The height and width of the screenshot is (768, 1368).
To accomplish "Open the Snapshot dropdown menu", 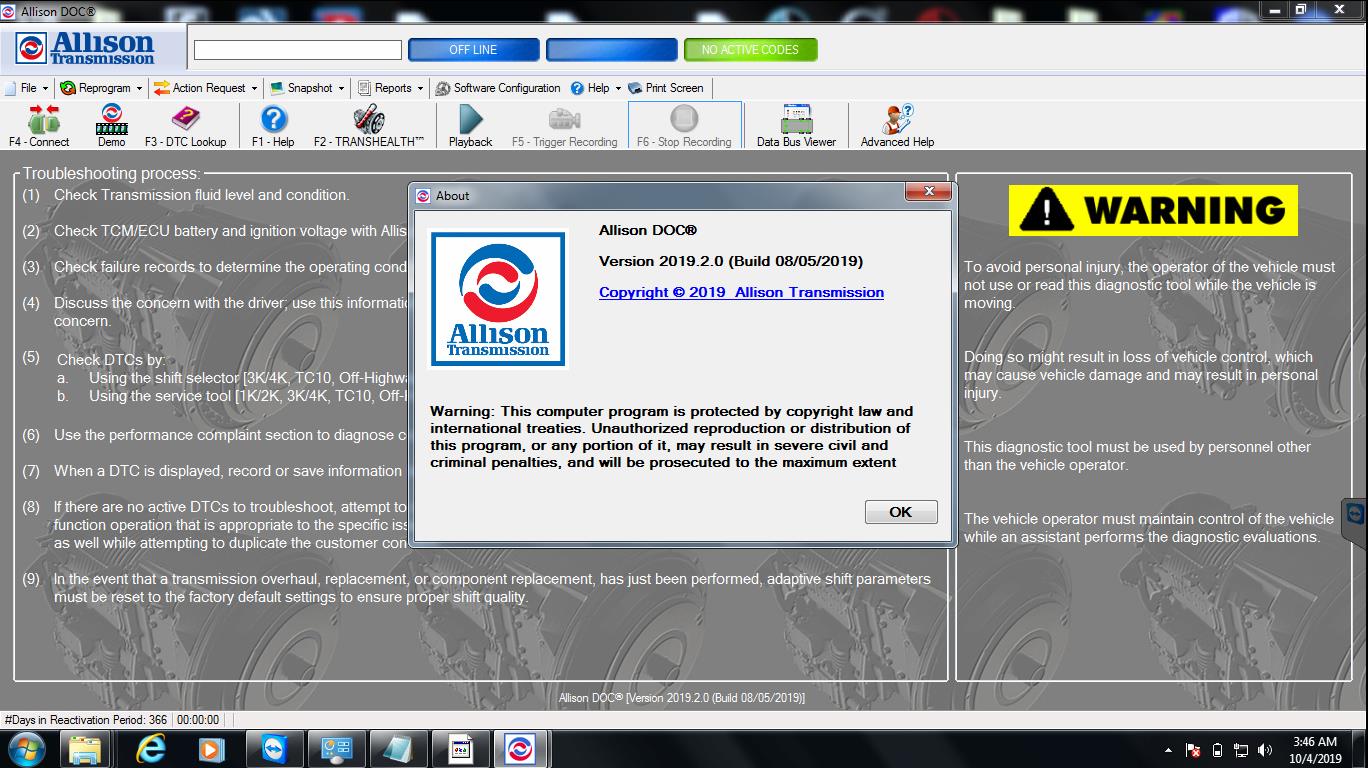I will tap(308, 88).
